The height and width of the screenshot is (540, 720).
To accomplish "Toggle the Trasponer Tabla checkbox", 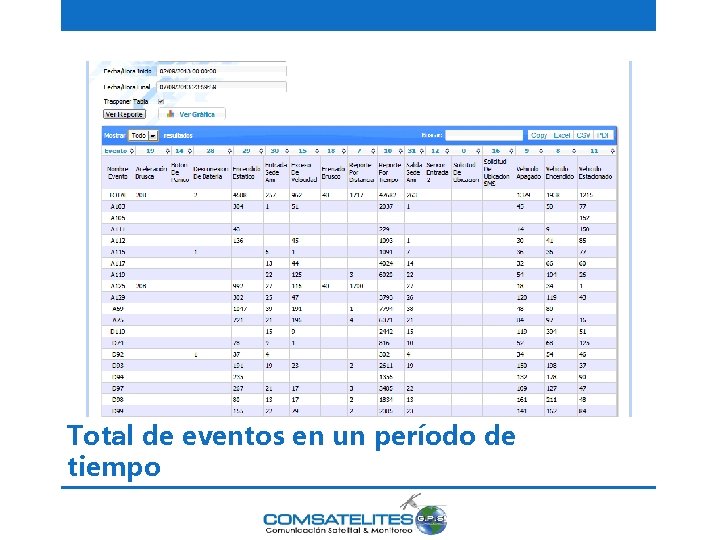I will [161, 101].
